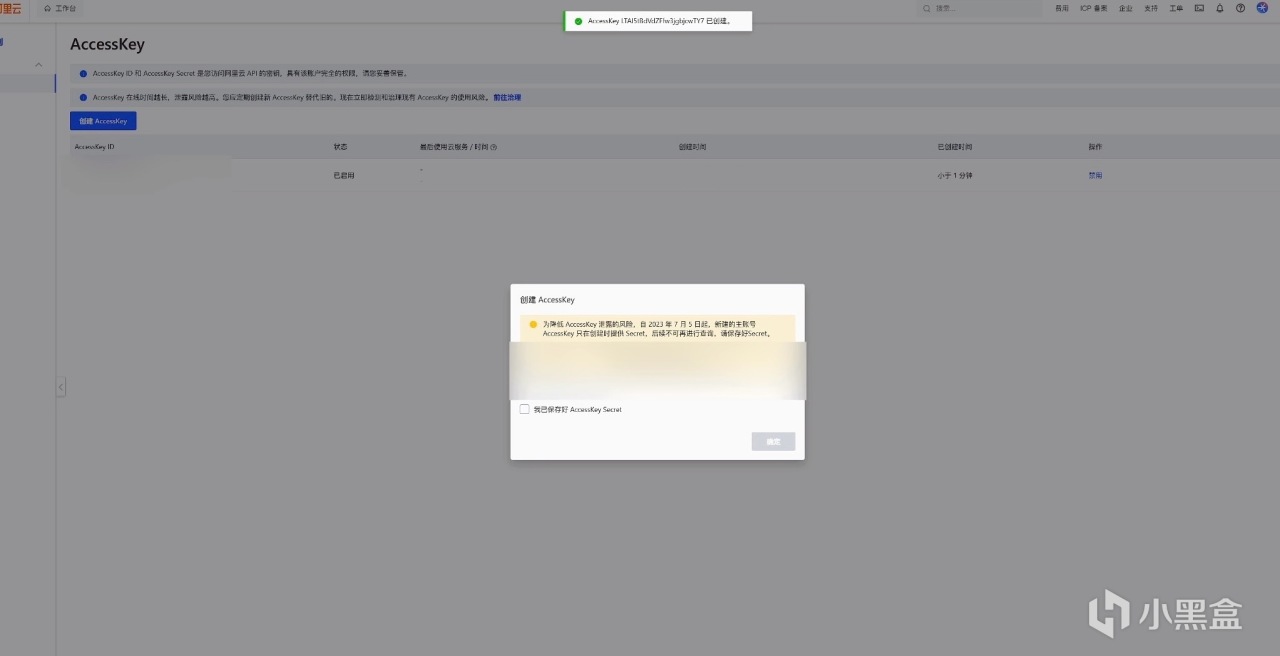This screenshot has height=656, width=1280.
Task: Open the 费用 menu
Action: click(1062, 8)
